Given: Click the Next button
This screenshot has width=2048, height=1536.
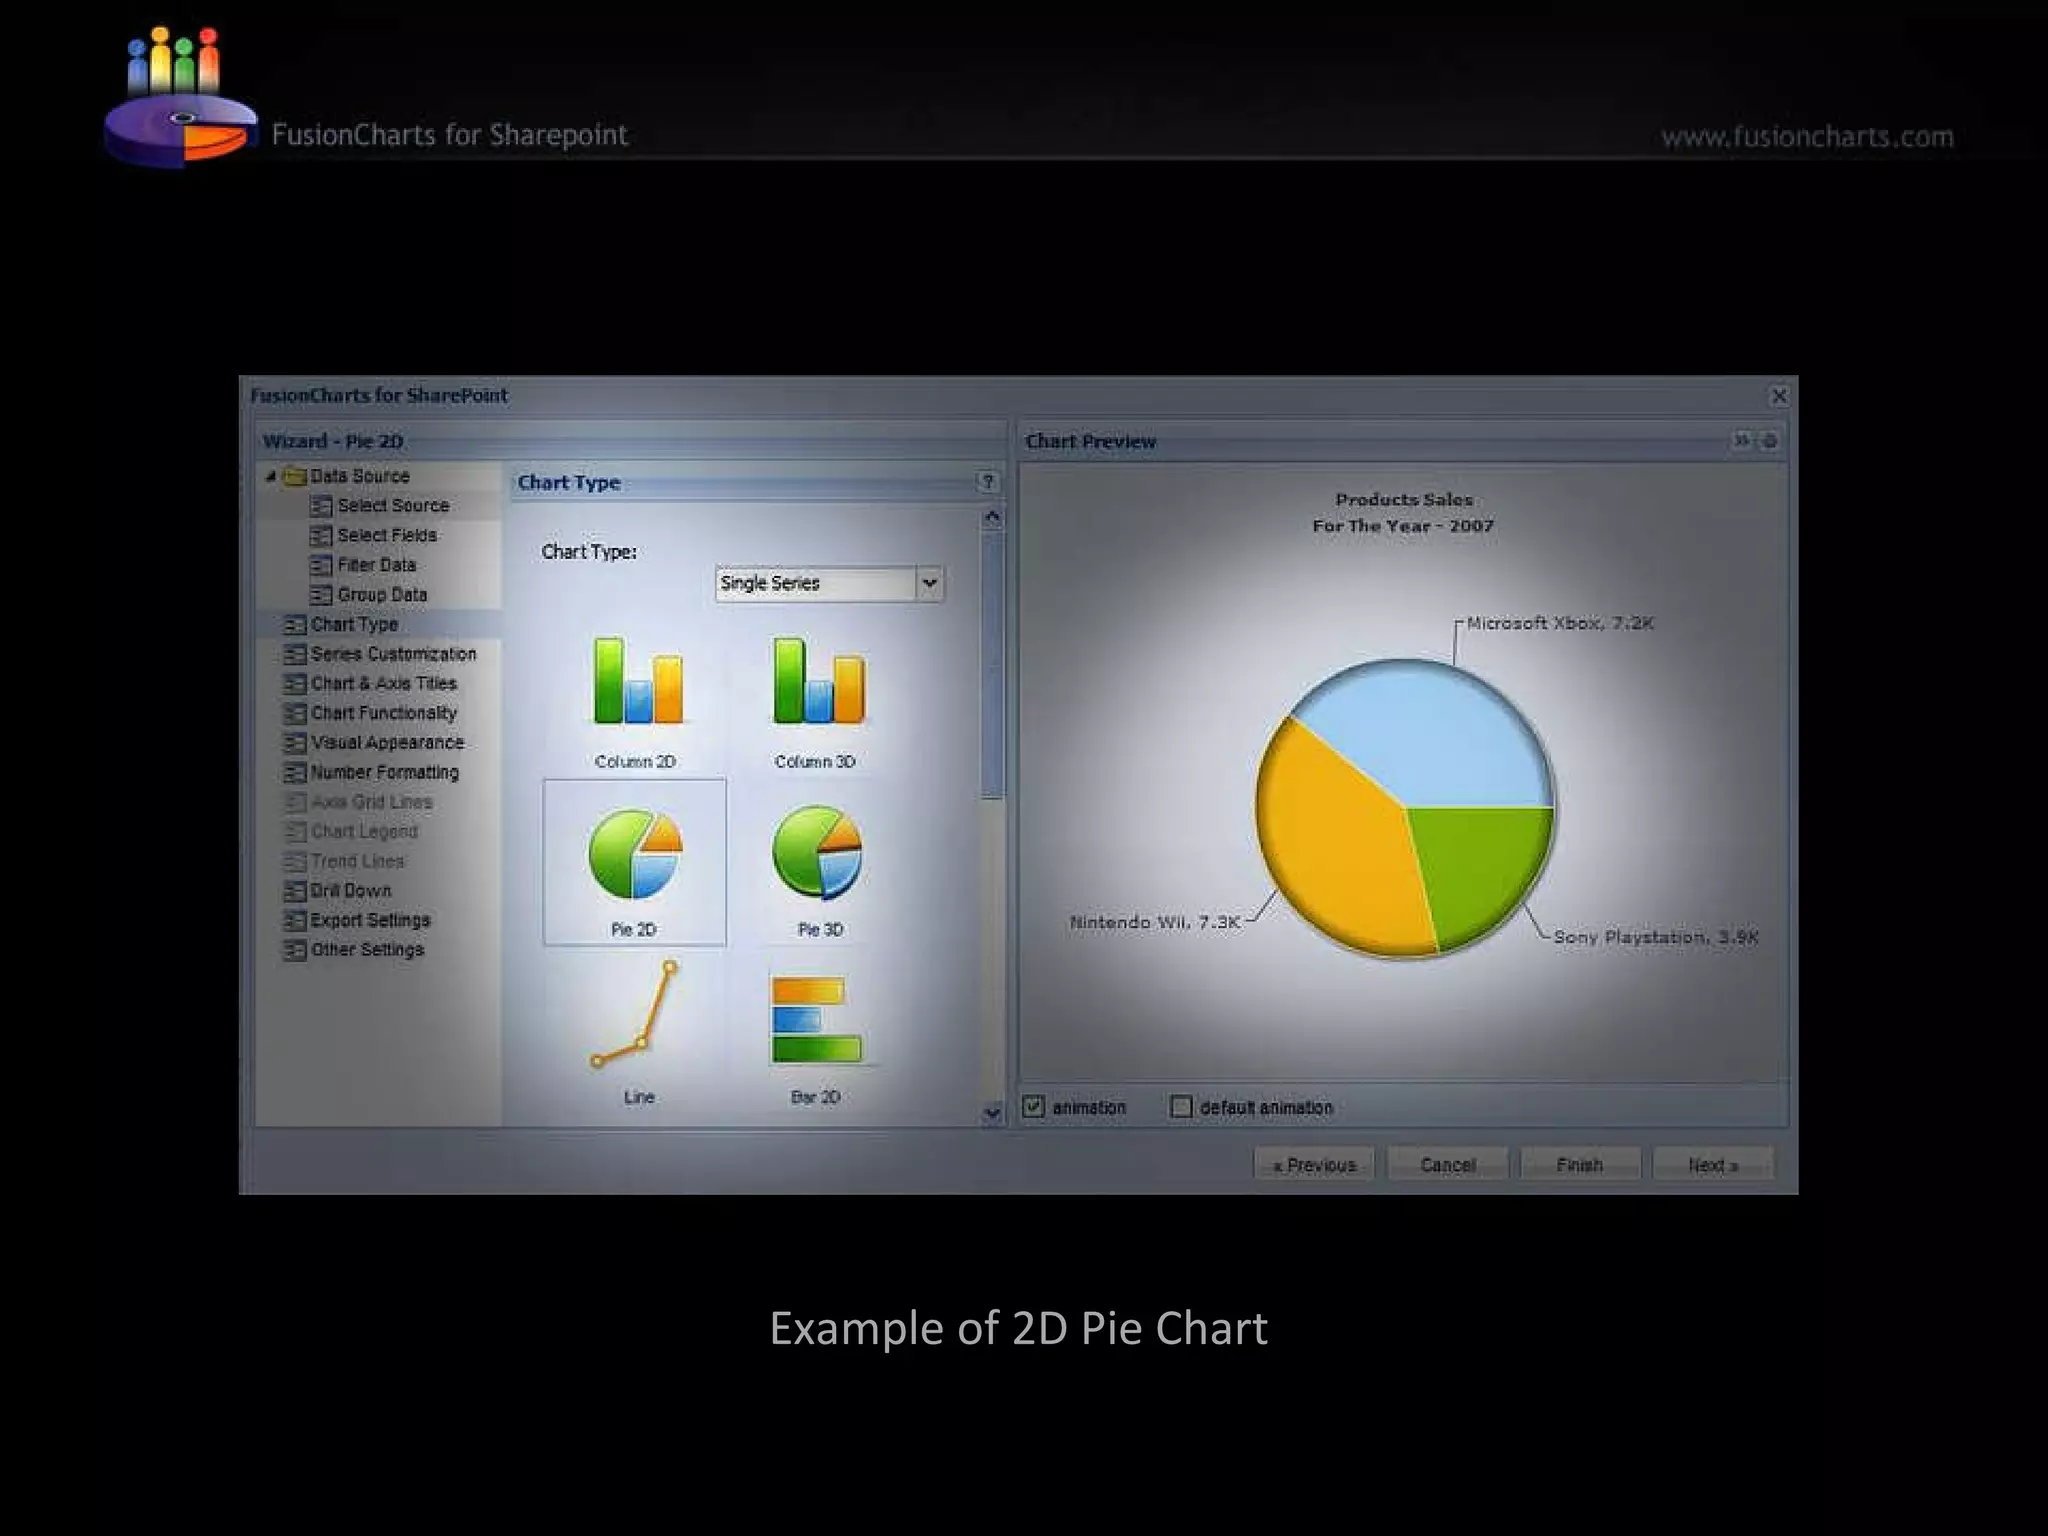Looking at the screenshot, I should (x=1713, y=1165).
